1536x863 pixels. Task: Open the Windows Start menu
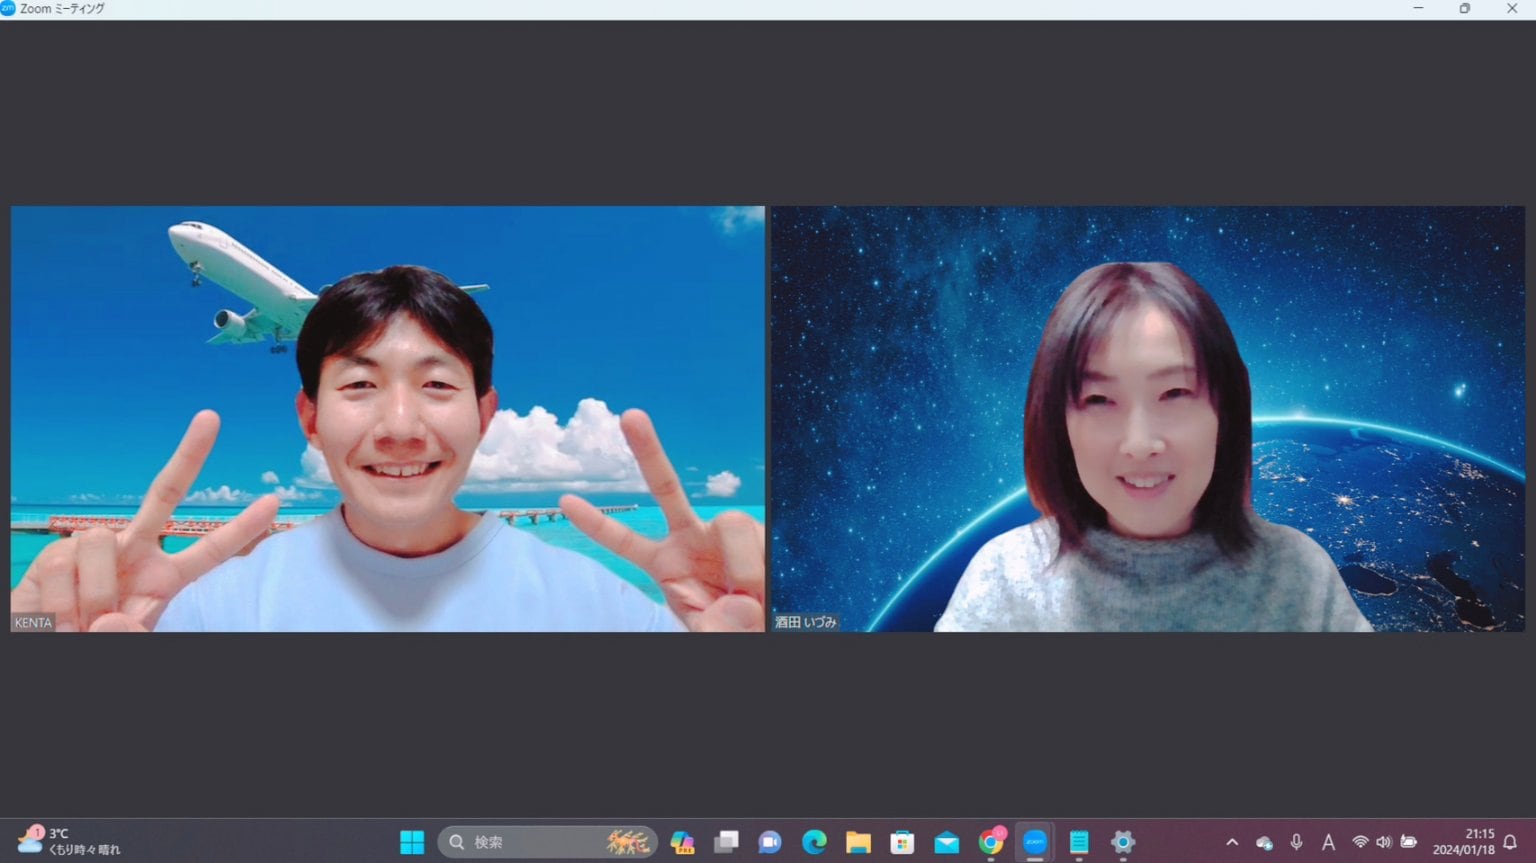coord(412,842)
